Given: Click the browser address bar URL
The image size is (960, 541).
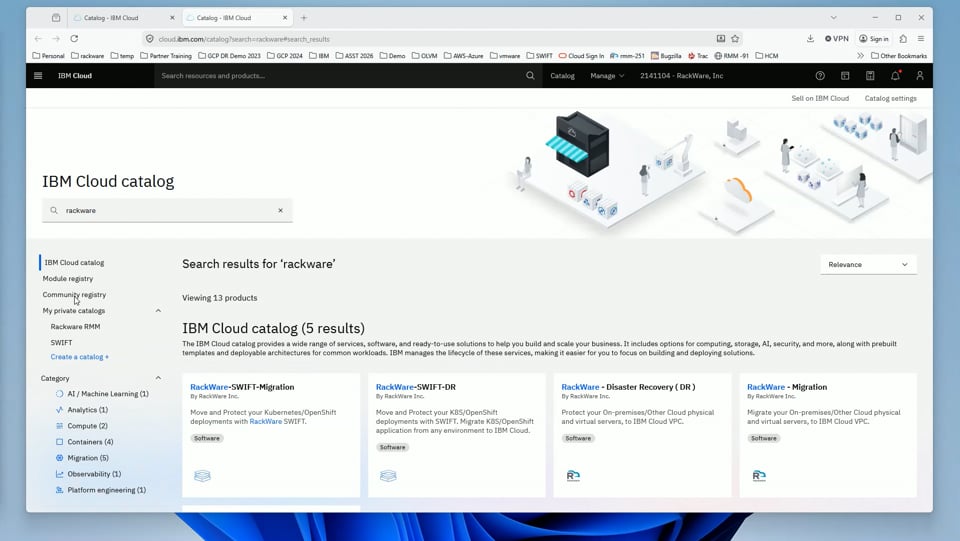Looking at the screenshot, I should point(244,39).
